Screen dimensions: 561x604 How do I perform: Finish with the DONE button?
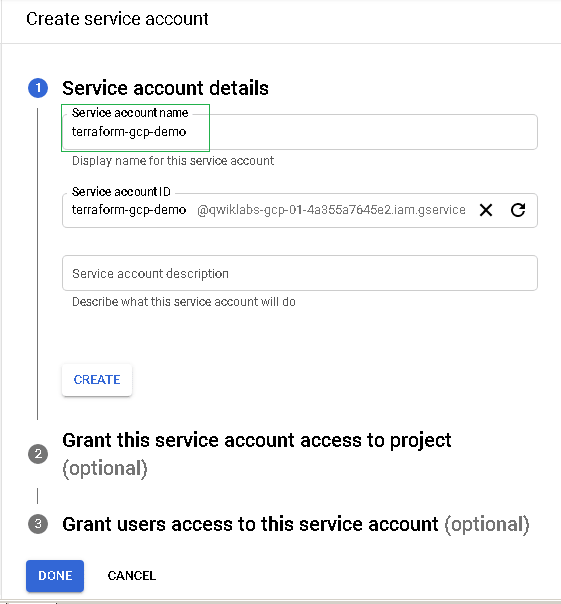click(55, 575)
